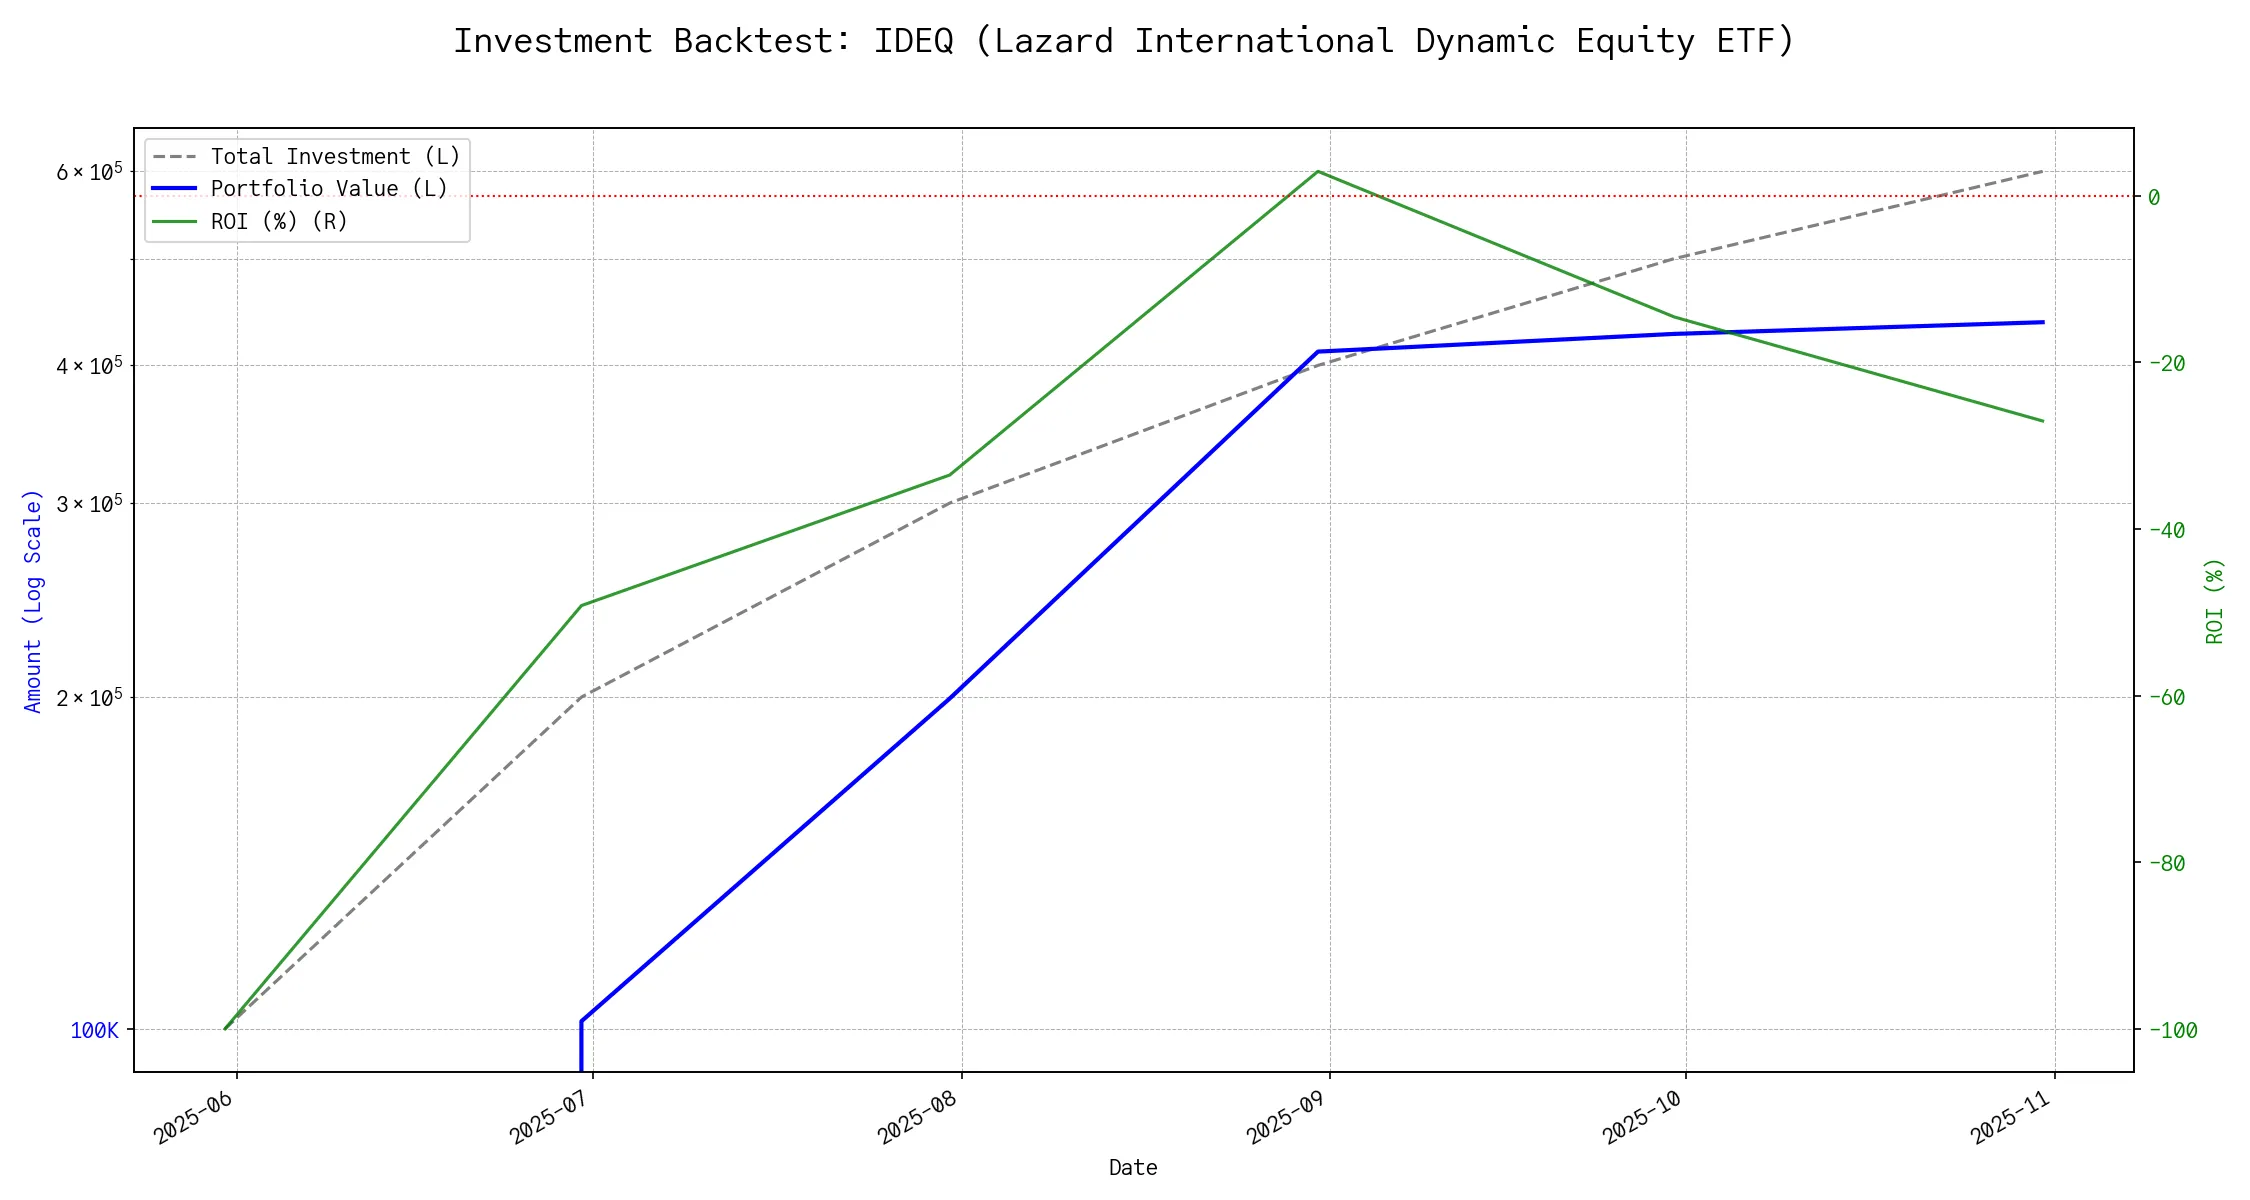
Task: Click the -60 right axis tick label
Action: (x=2166, y=697)
